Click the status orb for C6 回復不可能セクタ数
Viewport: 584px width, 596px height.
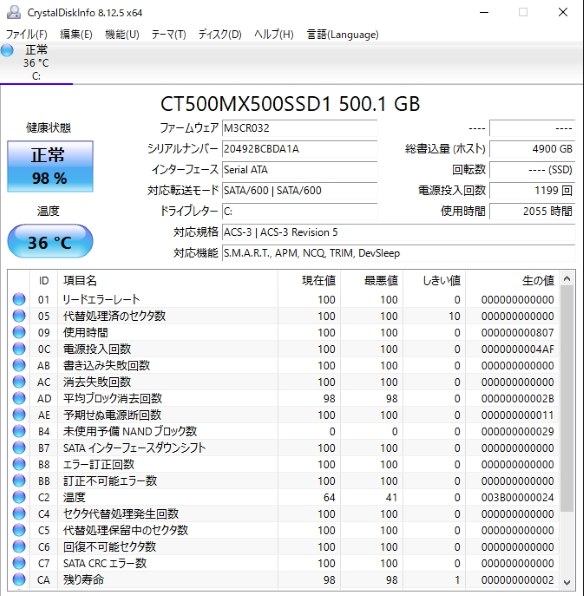point(19,547)
